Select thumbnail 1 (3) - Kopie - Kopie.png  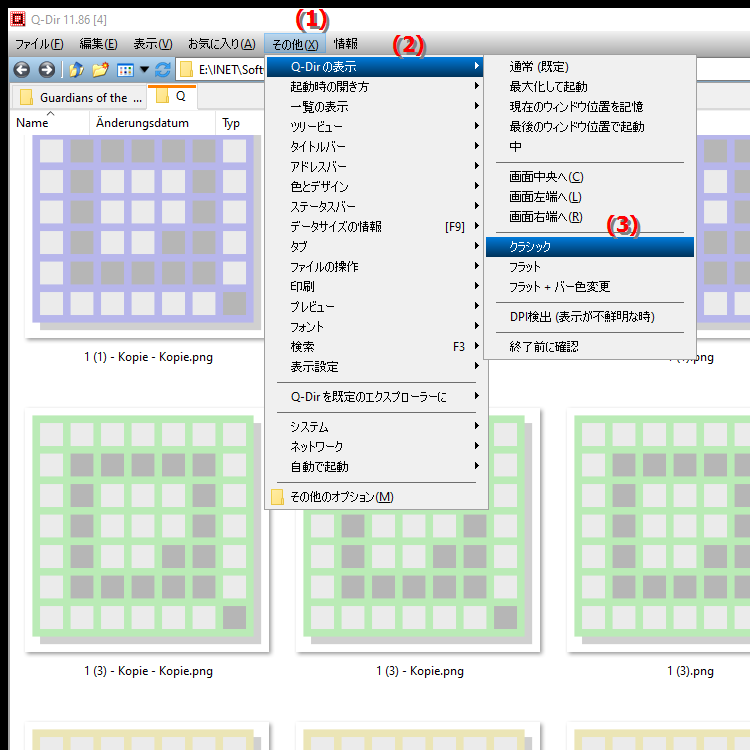(147, 530)
